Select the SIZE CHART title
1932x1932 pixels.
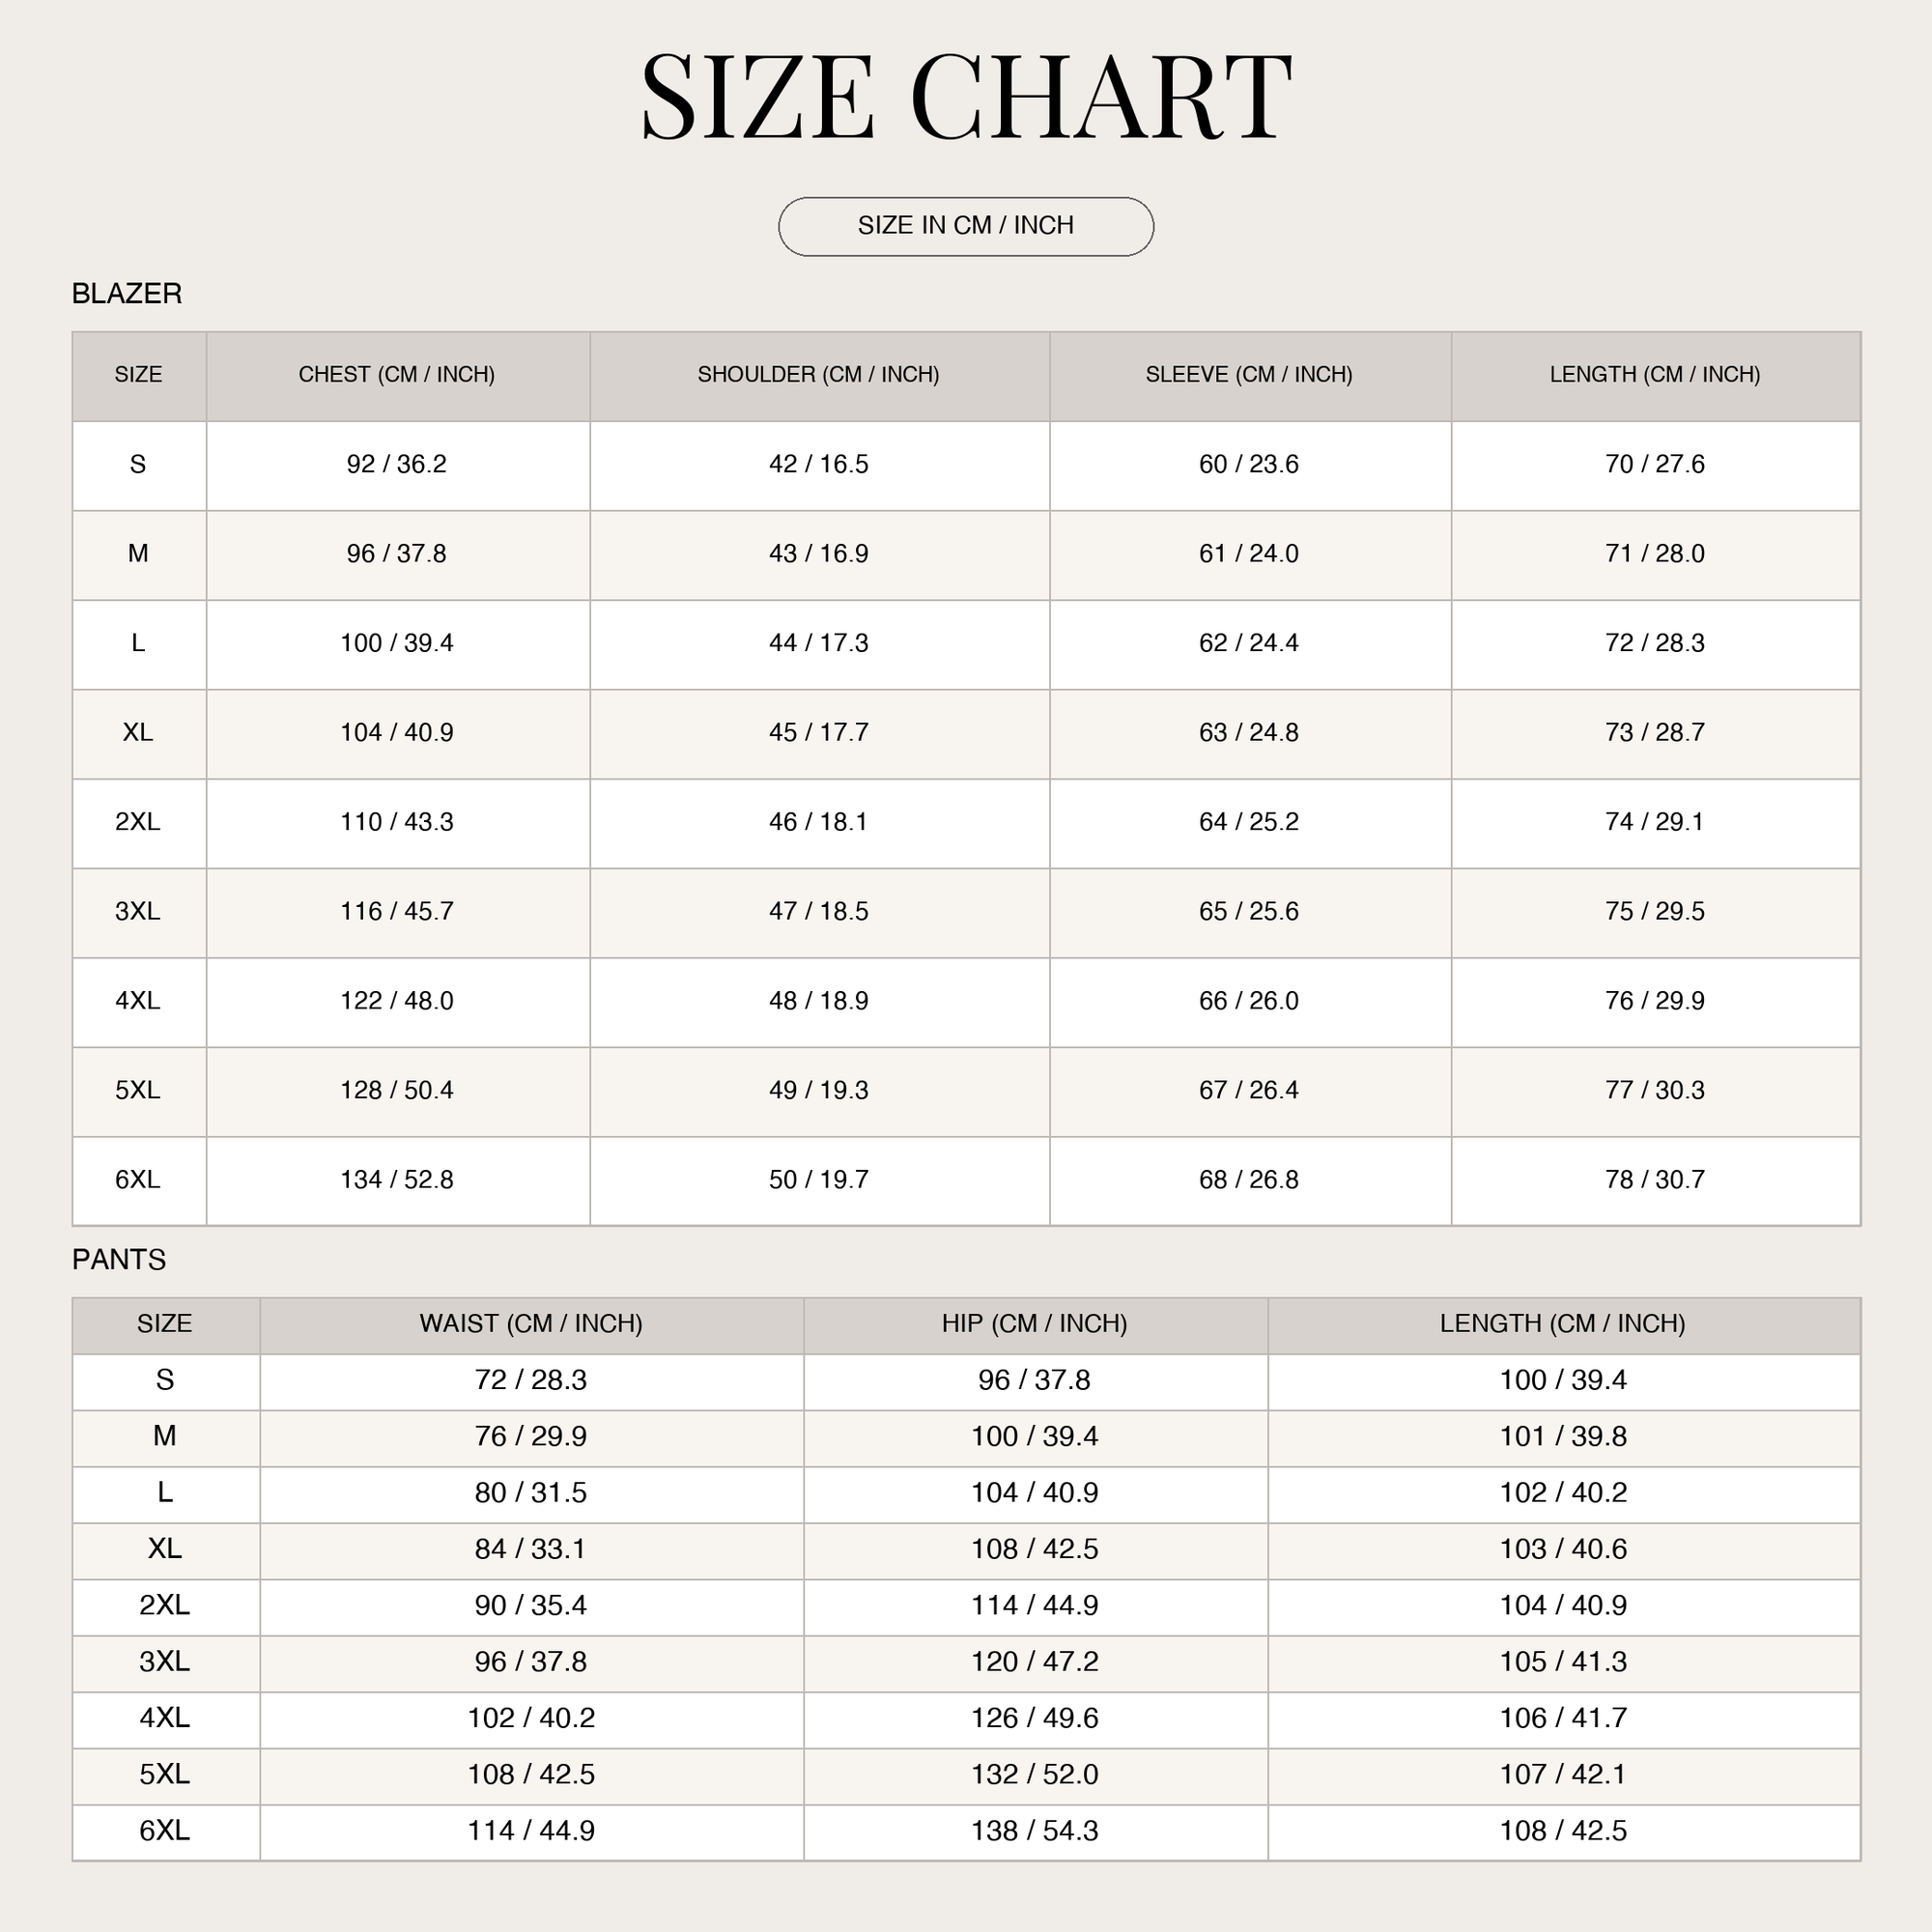(966, 97)
